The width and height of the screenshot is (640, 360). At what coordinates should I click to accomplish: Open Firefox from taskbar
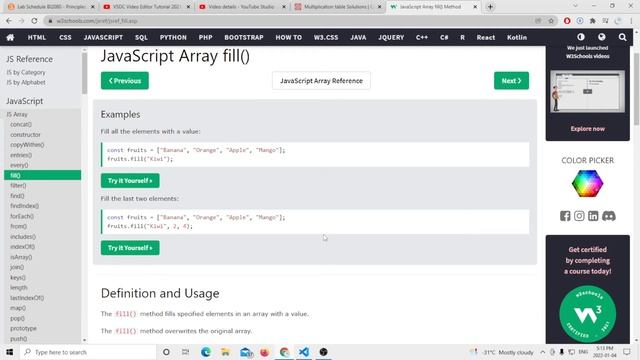tap(264, 352)
